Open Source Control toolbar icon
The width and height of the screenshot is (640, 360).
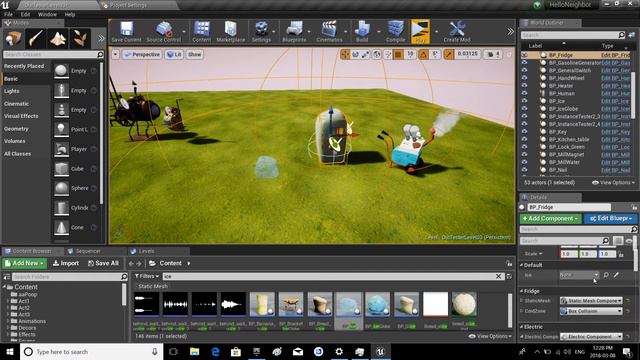click(164, 31)
